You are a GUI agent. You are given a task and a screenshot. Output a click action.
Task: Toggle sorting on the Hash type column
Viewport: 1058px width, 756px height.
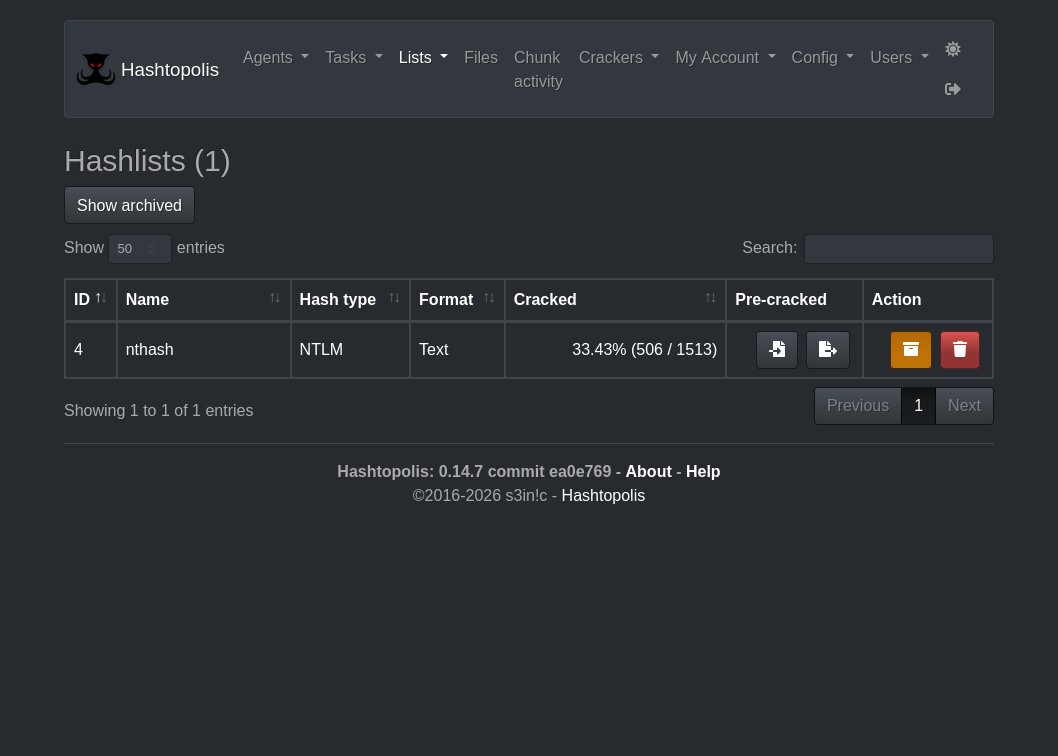350,299
